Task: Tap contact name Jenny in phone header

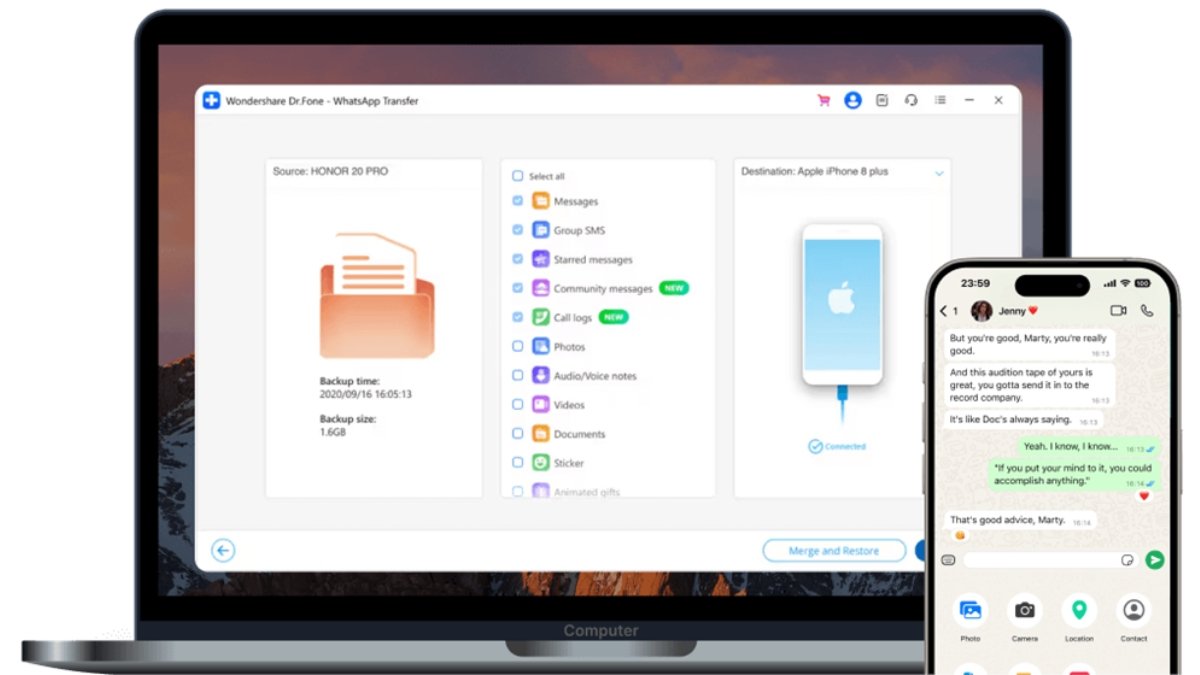Action: point(1012,311)
